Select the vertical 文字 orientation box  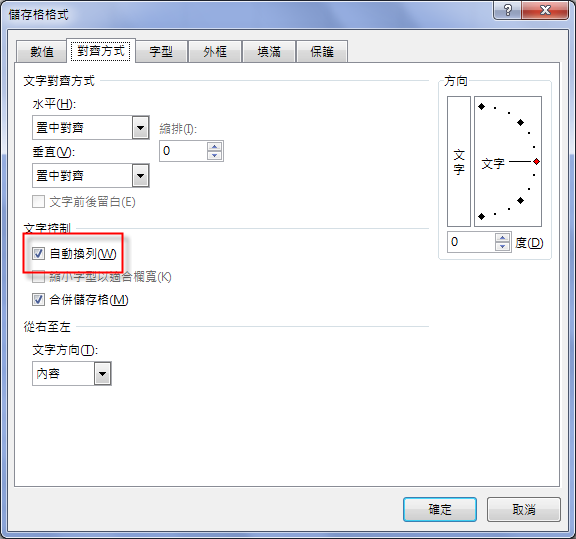(458, 161)
